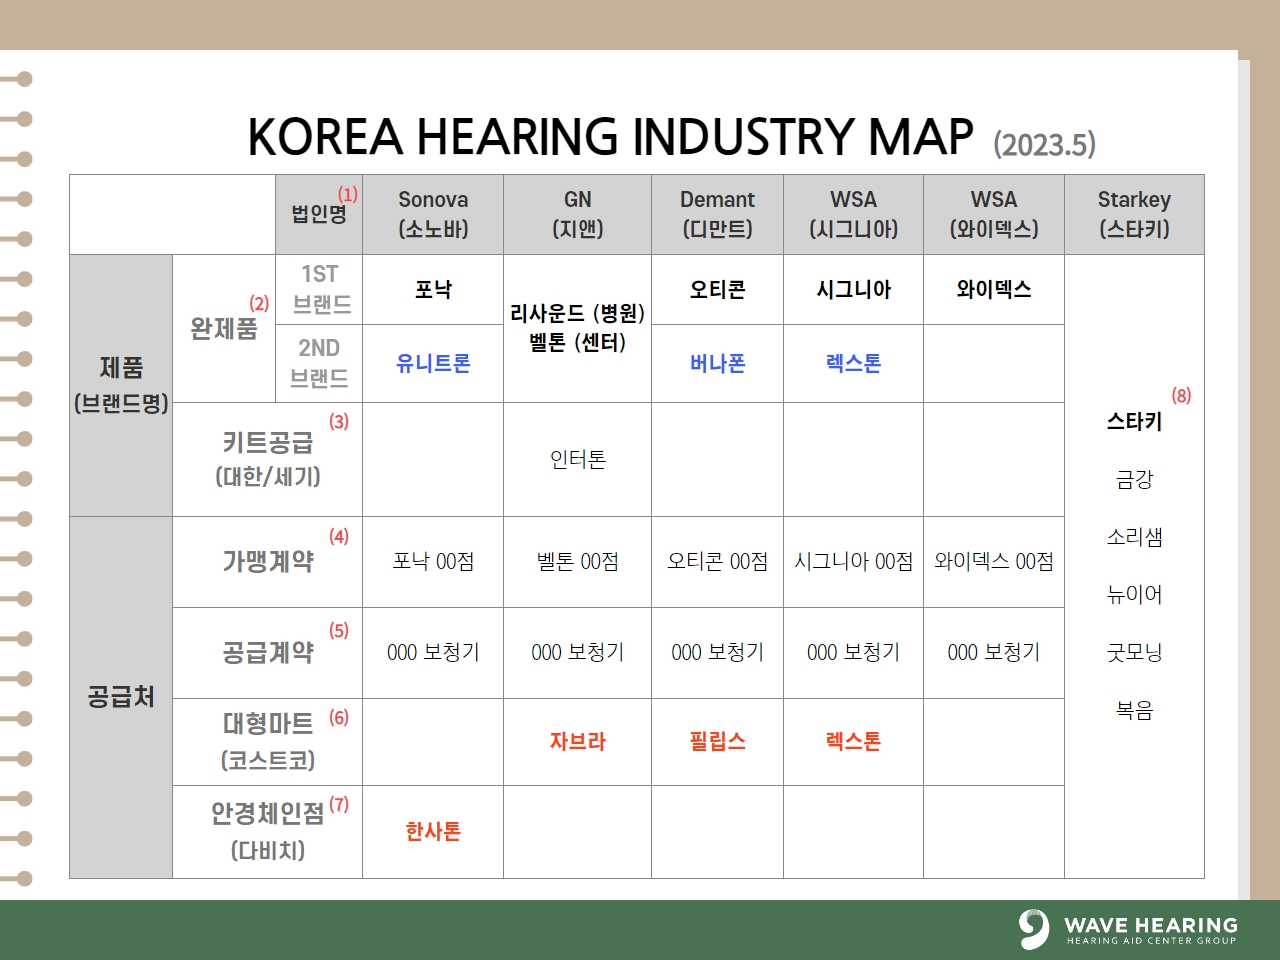The width and height of the screenshot is (1280, 960).
Task: Click the 가맹계약 row label
Action: pos(268,562)
